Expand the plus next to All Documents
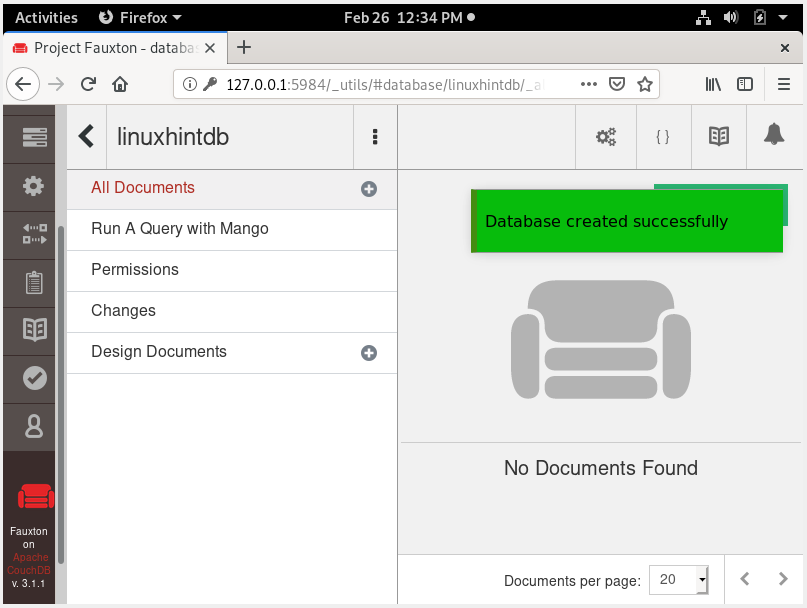 tap(369, 189)
